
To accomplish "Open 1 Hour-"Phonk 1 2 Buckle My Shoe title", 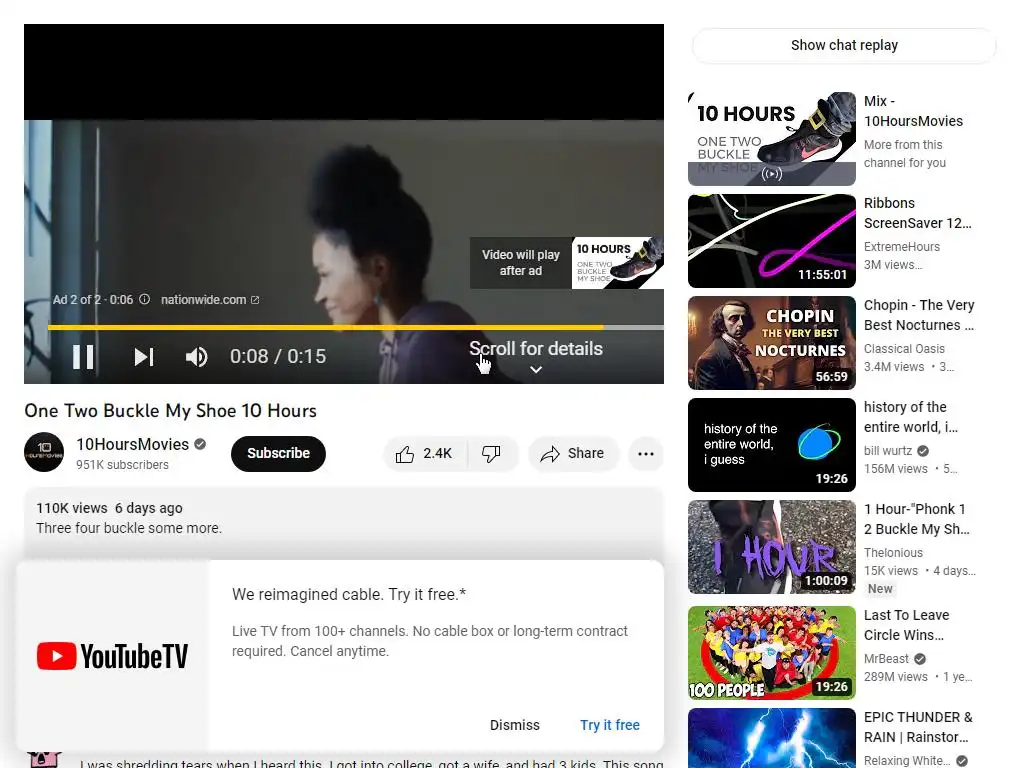I will coord(916,519).
